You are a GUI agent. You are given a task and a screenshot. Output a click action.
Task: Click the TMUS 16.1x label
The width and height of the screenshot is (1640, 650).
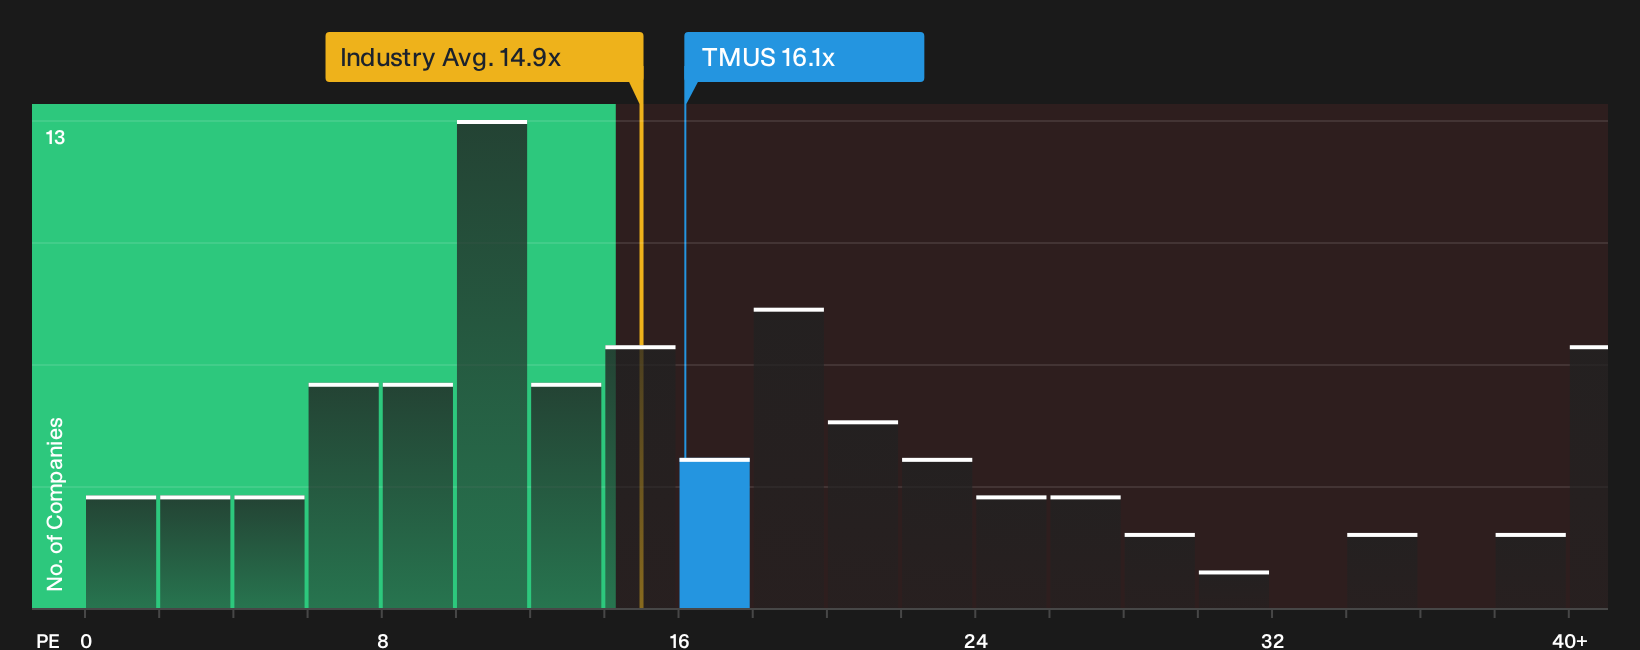804,57
